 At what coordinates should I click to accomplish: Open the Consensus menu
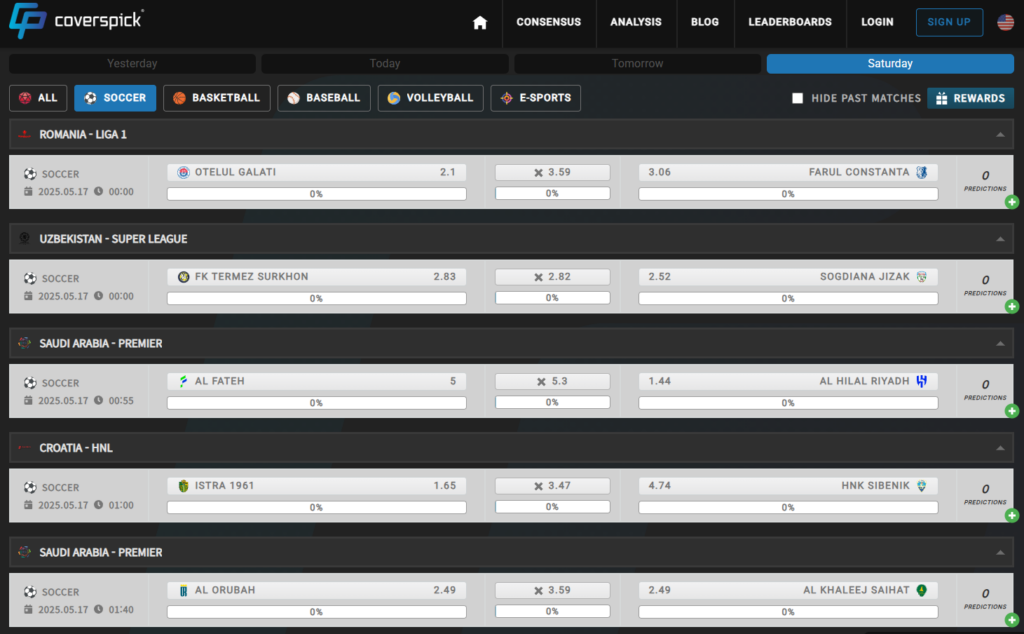[x=549, y=22]
